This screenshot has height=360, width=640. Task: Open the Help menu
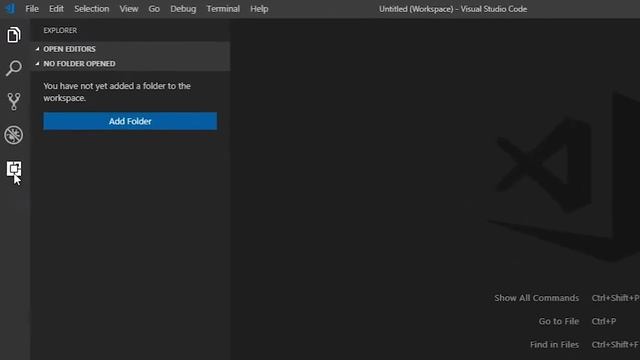[259, 9]
